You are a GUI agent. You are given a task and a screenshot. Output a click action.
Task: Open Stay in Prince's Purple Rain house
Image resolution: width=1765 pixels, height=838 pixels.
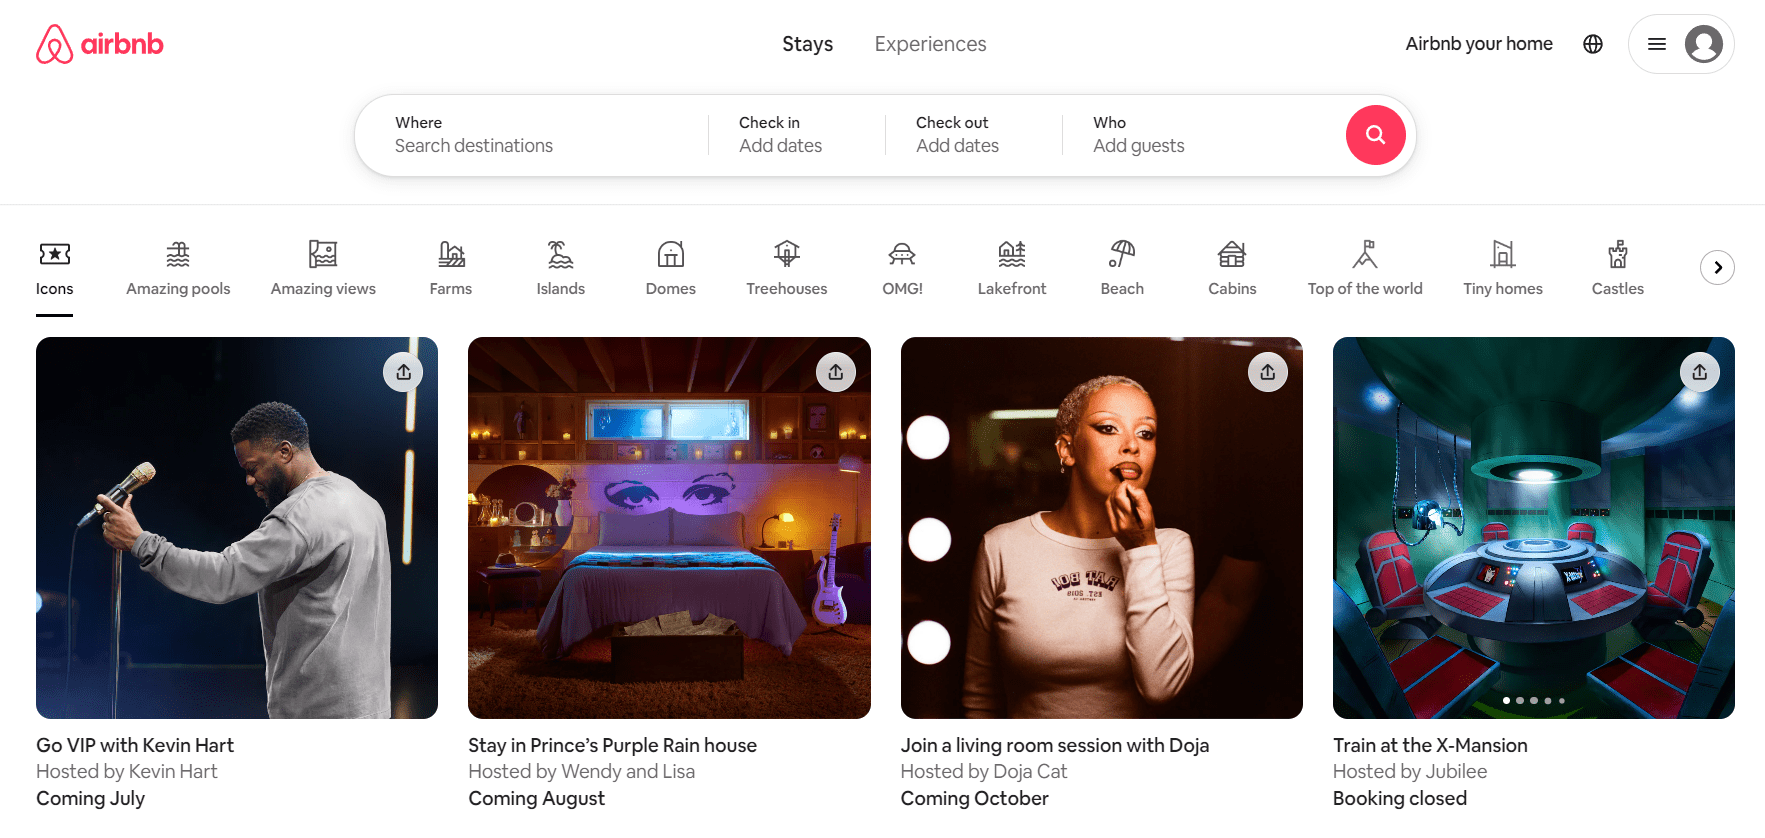click(612, 745)
